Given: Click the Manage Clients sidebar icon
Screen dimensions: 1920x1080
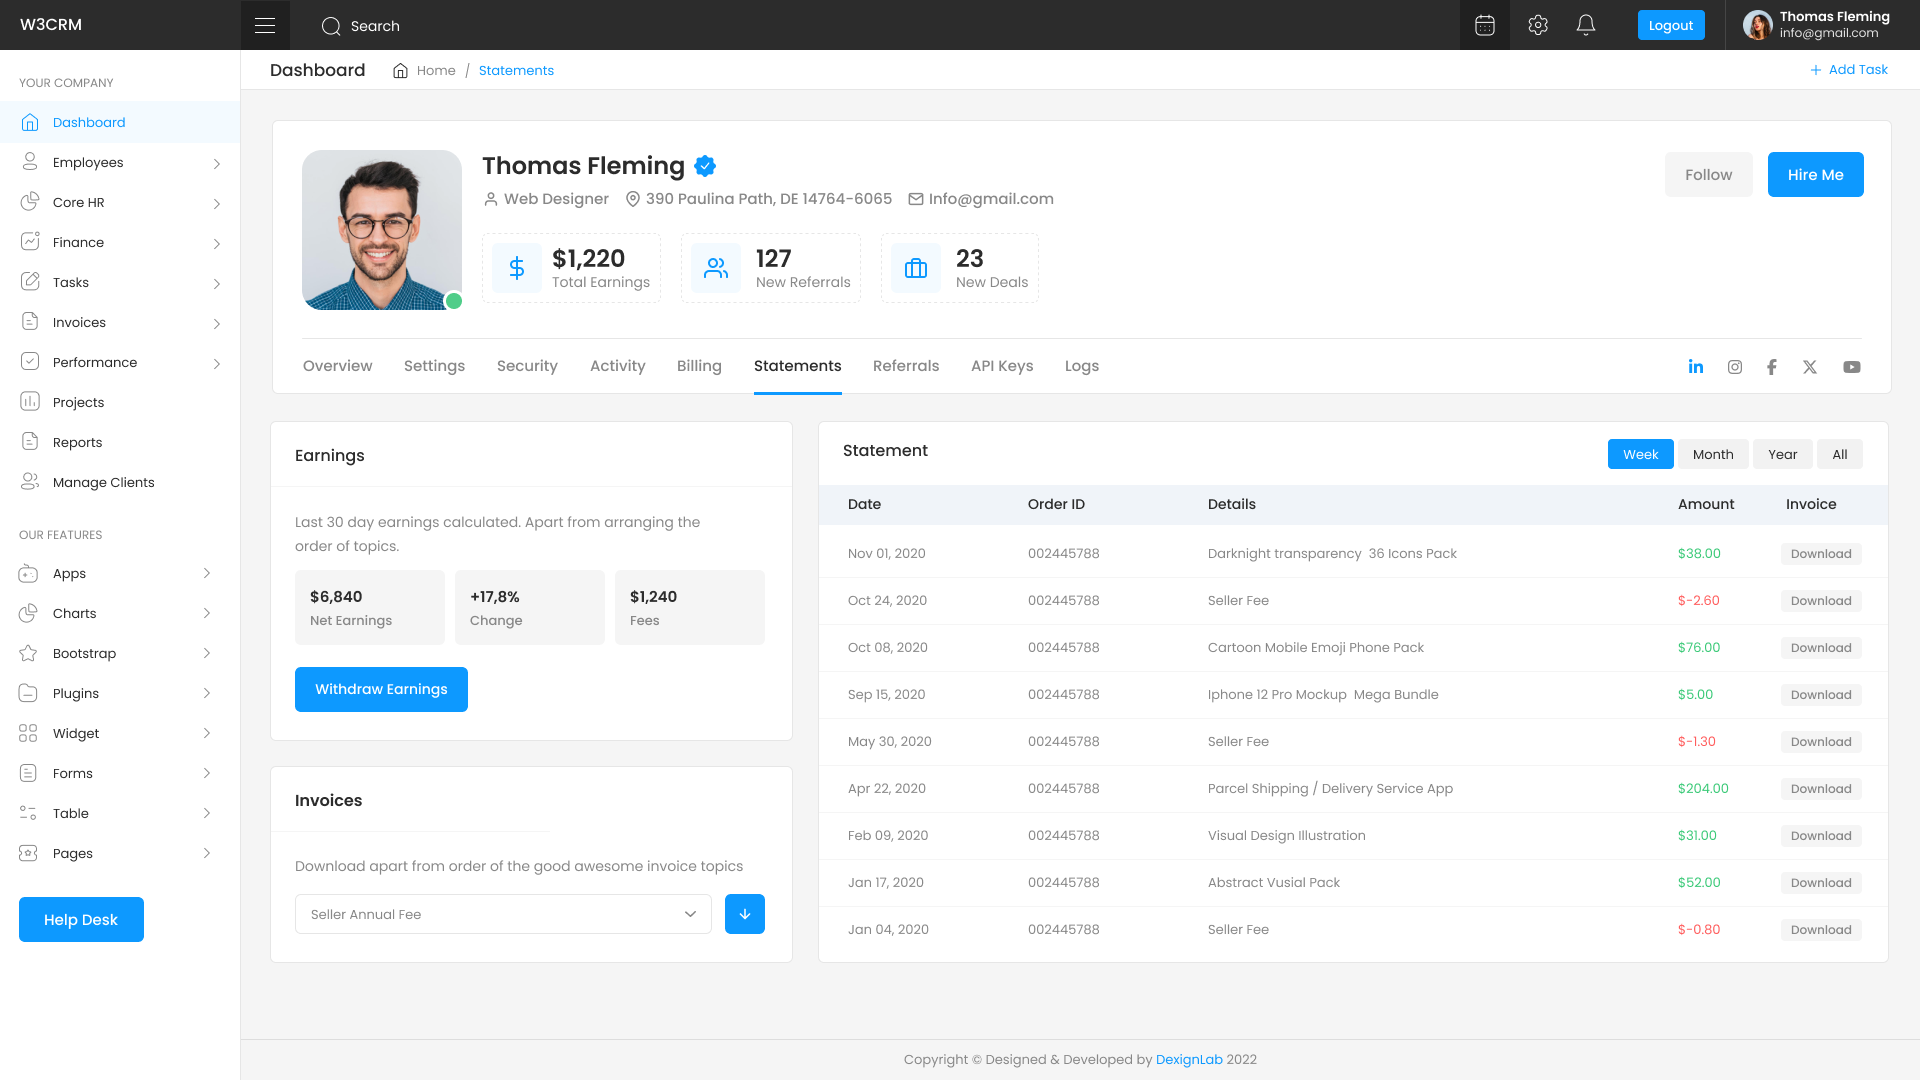Looking at the screenshot, I should [x=30, y=482].
